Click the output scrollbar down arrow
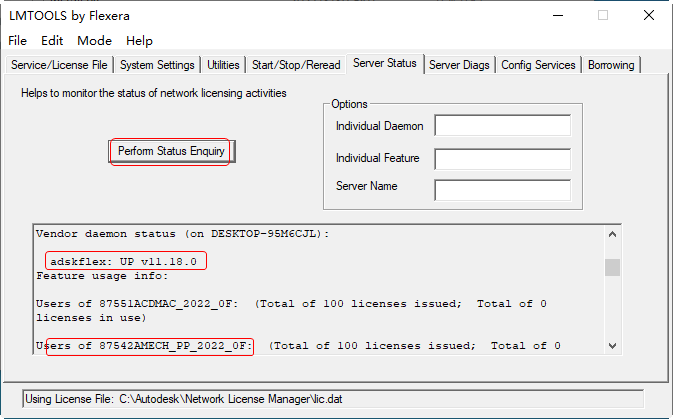 (612, 346)
